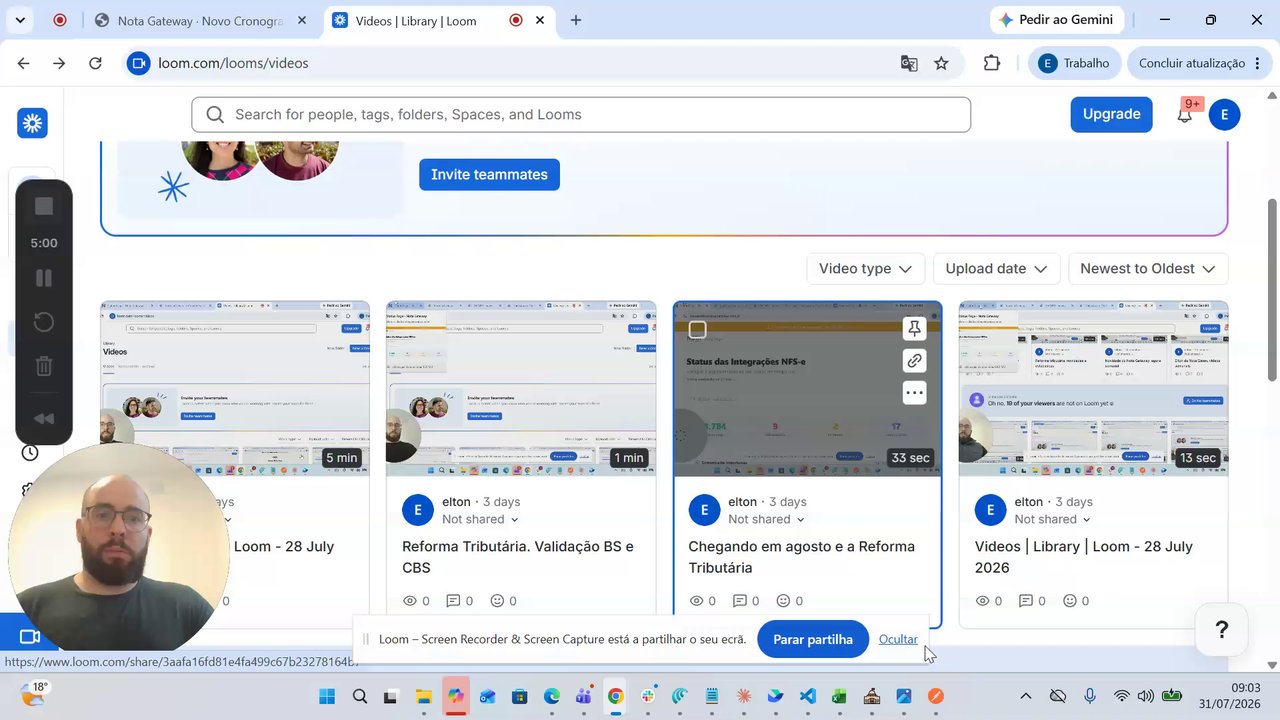Click the Ocultar link
Image resolution: width=1280 pixels, height=720 pixels.
tap(898, 640)
